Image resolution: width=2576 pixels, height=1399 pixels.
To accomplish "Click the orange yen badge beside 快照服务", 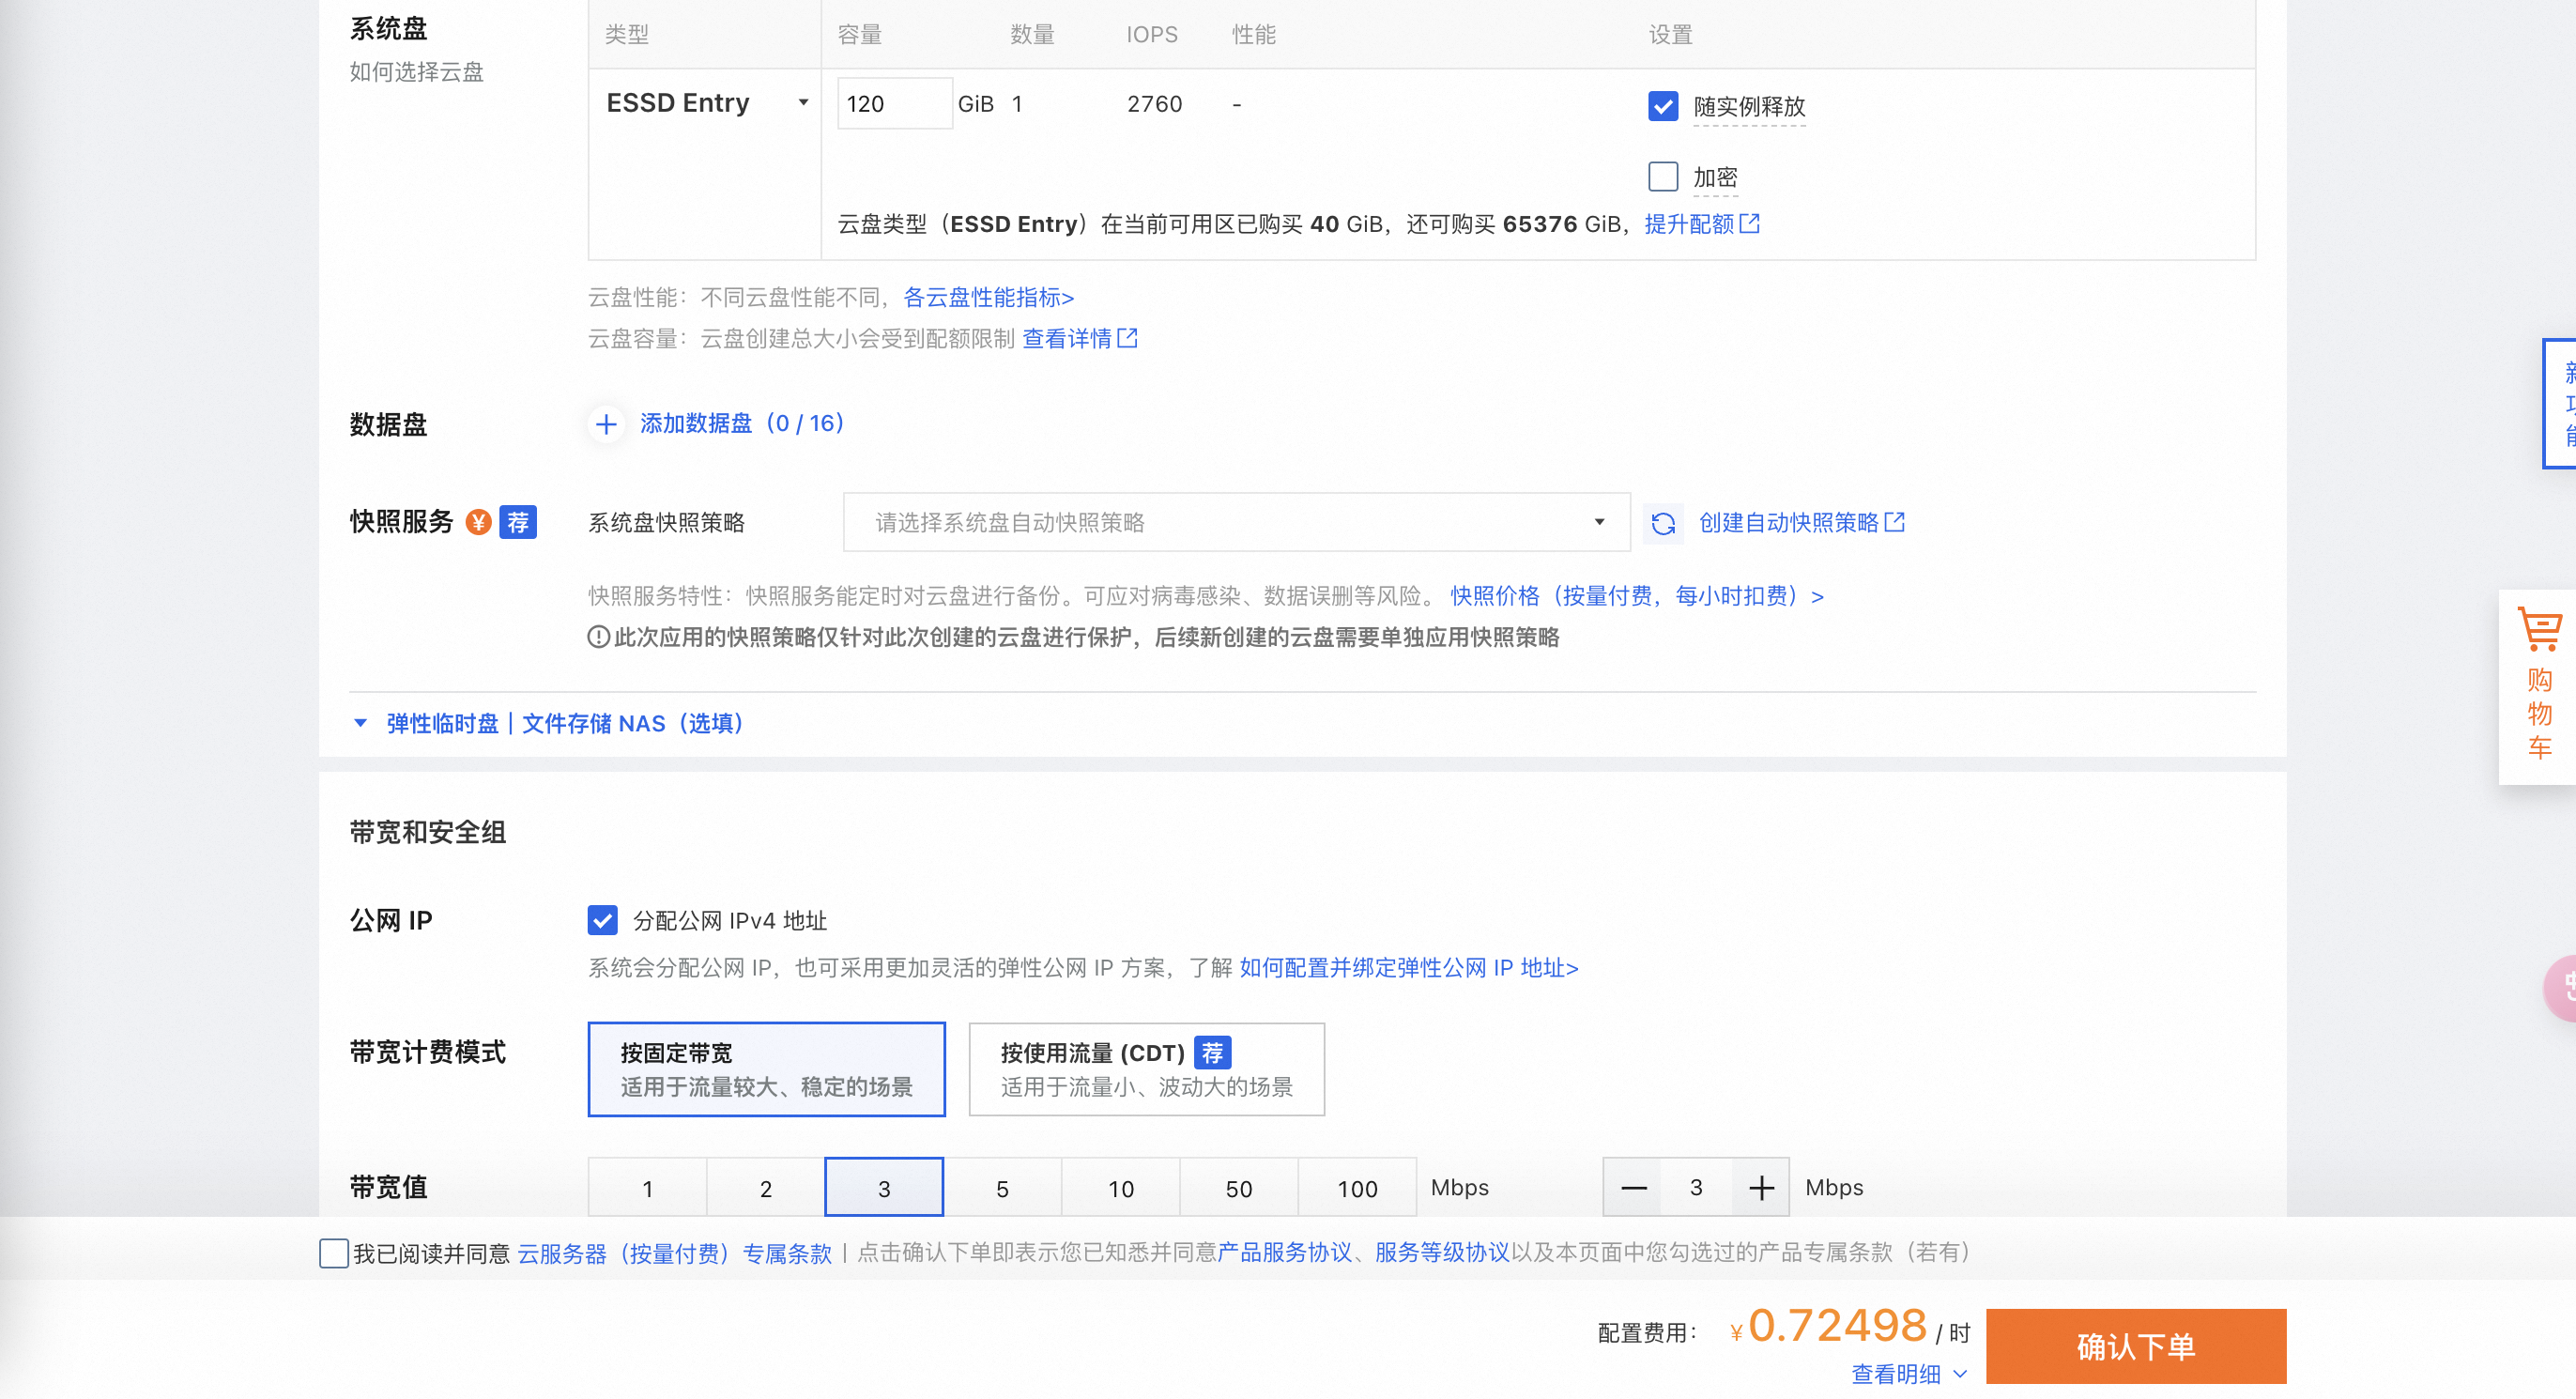I will tap(479, 522).
